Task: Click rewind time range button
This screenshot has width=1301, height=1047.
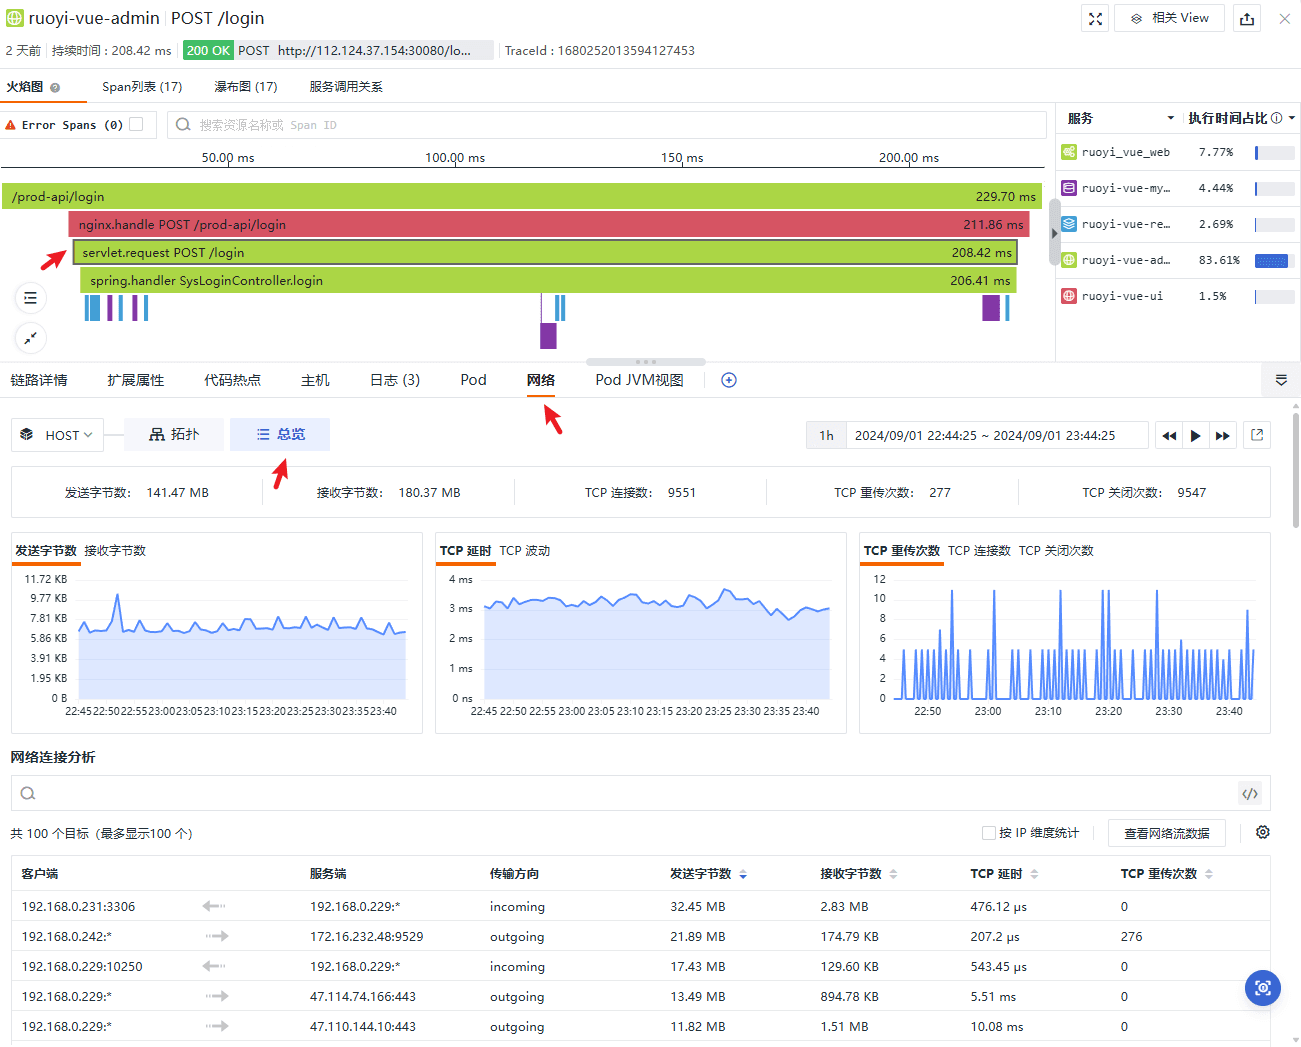Action: pos(1169,435)
